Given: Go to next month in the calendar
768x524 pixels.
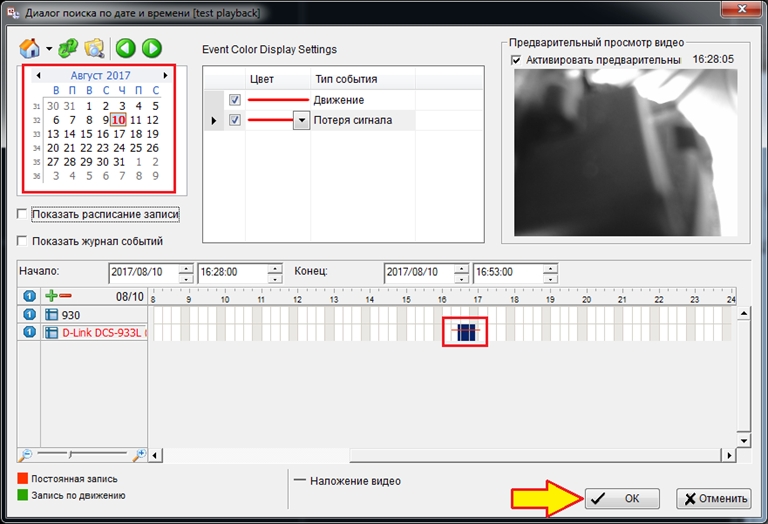Looking at the screenshot, I should [x=166, y=75].
